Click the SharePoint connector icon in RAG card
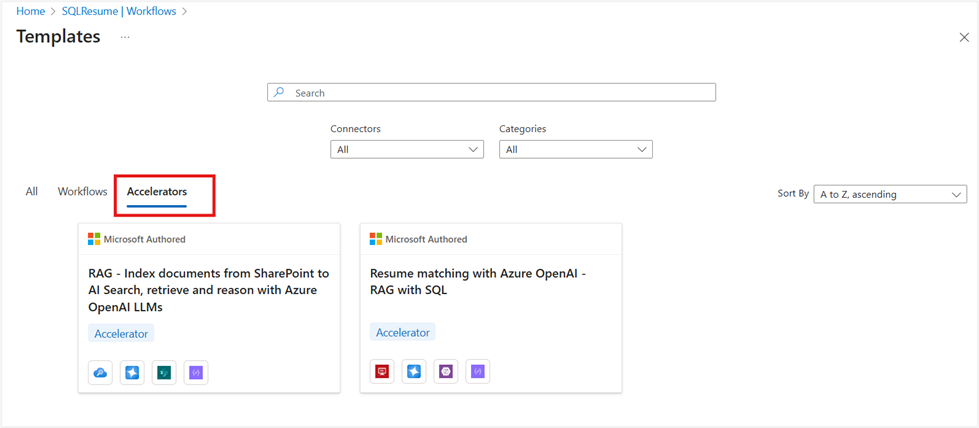Image resolution: width=979 pixels, height=428 pixels. [x=164, y=372]
